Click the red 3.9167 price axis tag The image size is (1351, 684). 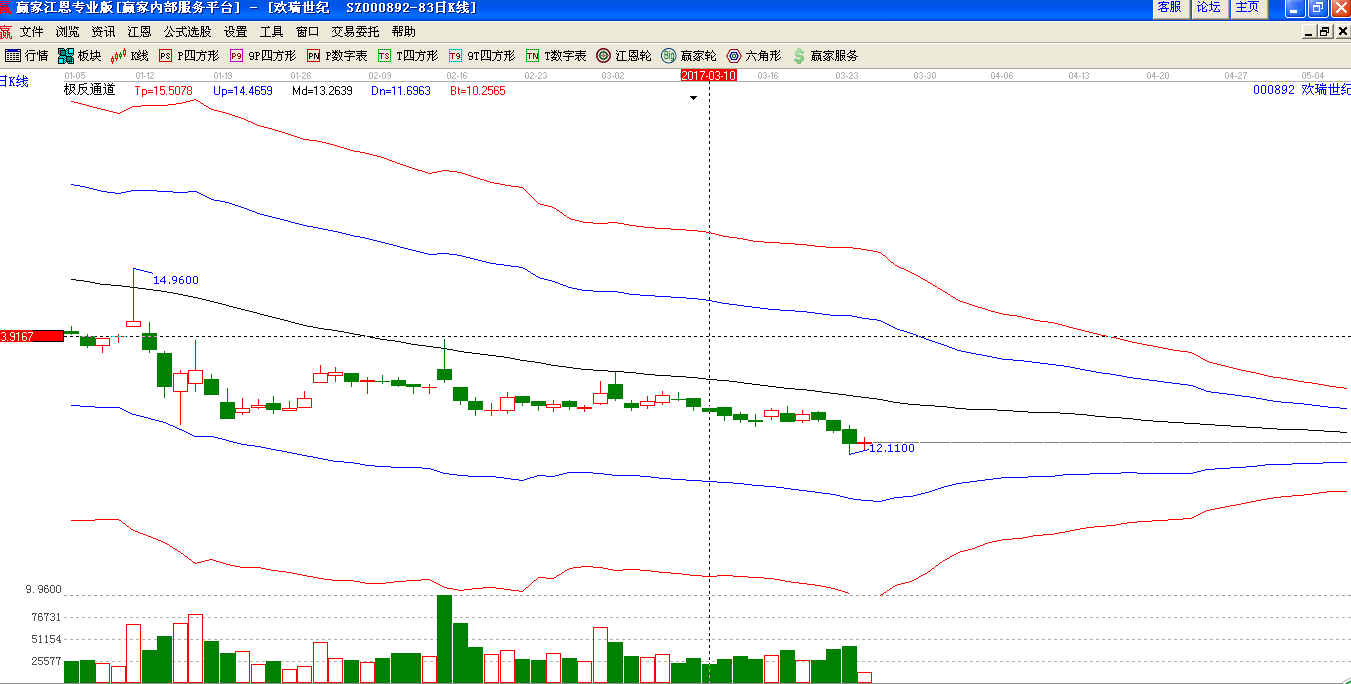(x=32, y=336)
